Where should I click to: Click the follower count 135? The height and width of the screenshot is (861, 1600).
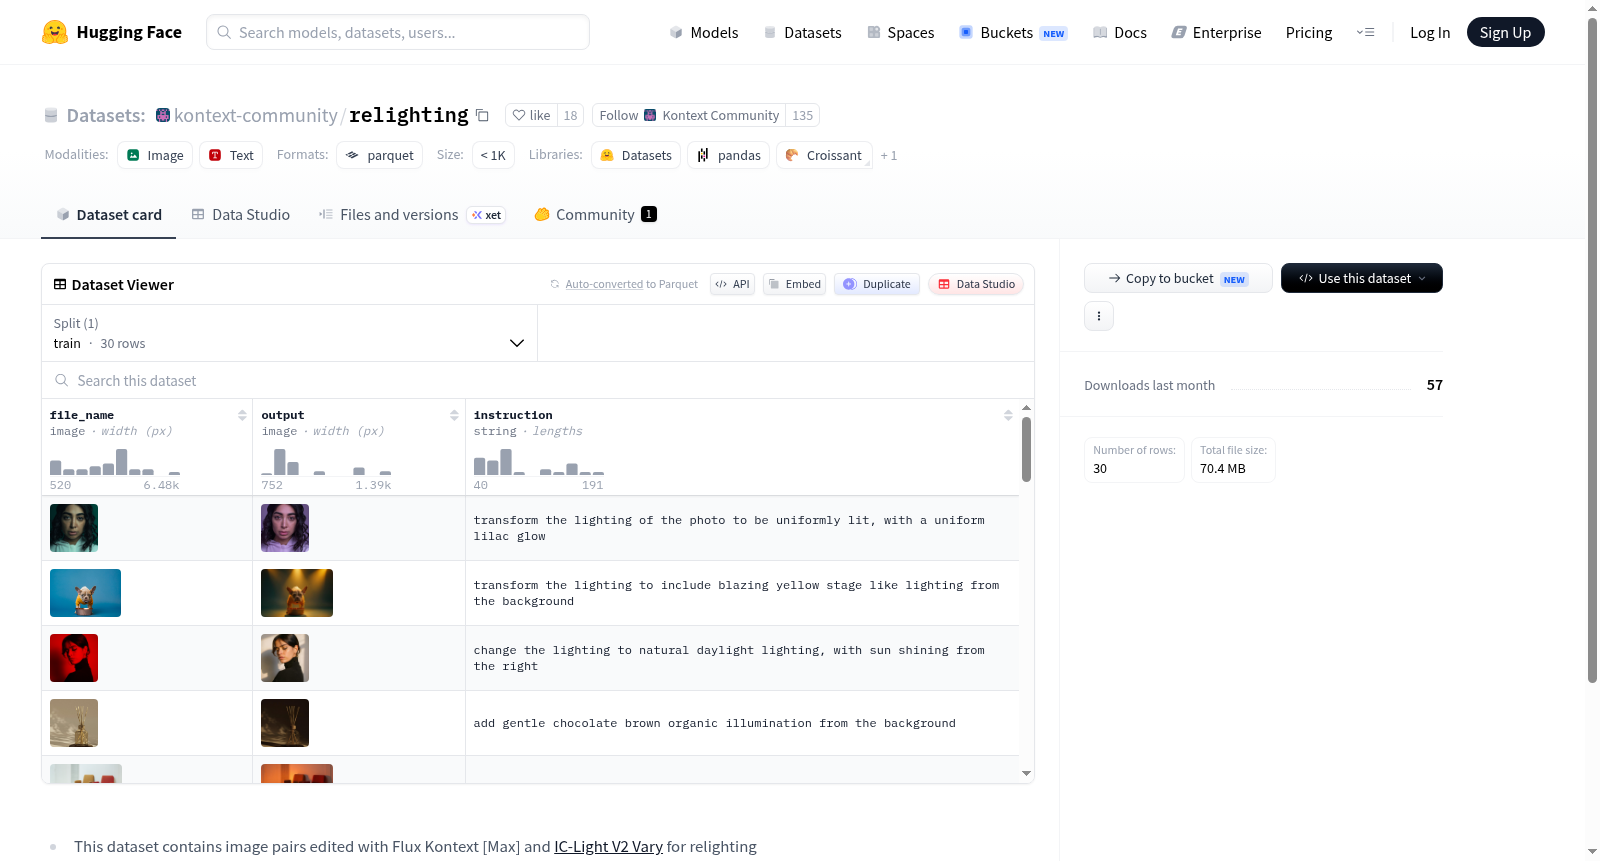click(802, 115)
